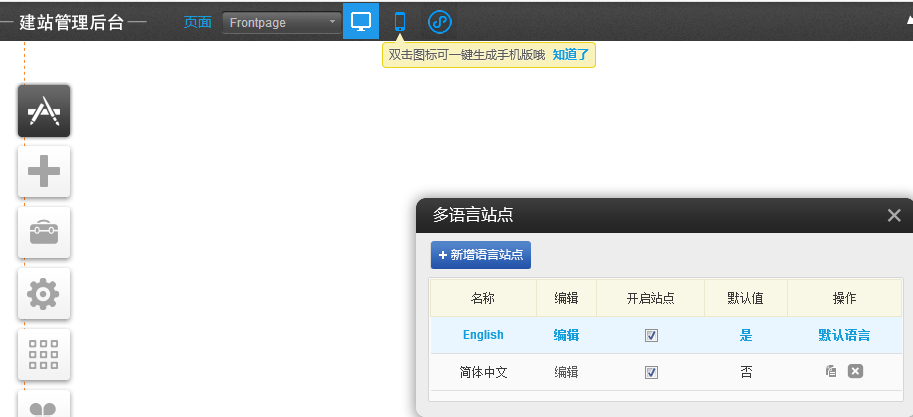Uncheck the English site enabled checkbox
This screenshot has width=913, height=417.
(651, 336)
